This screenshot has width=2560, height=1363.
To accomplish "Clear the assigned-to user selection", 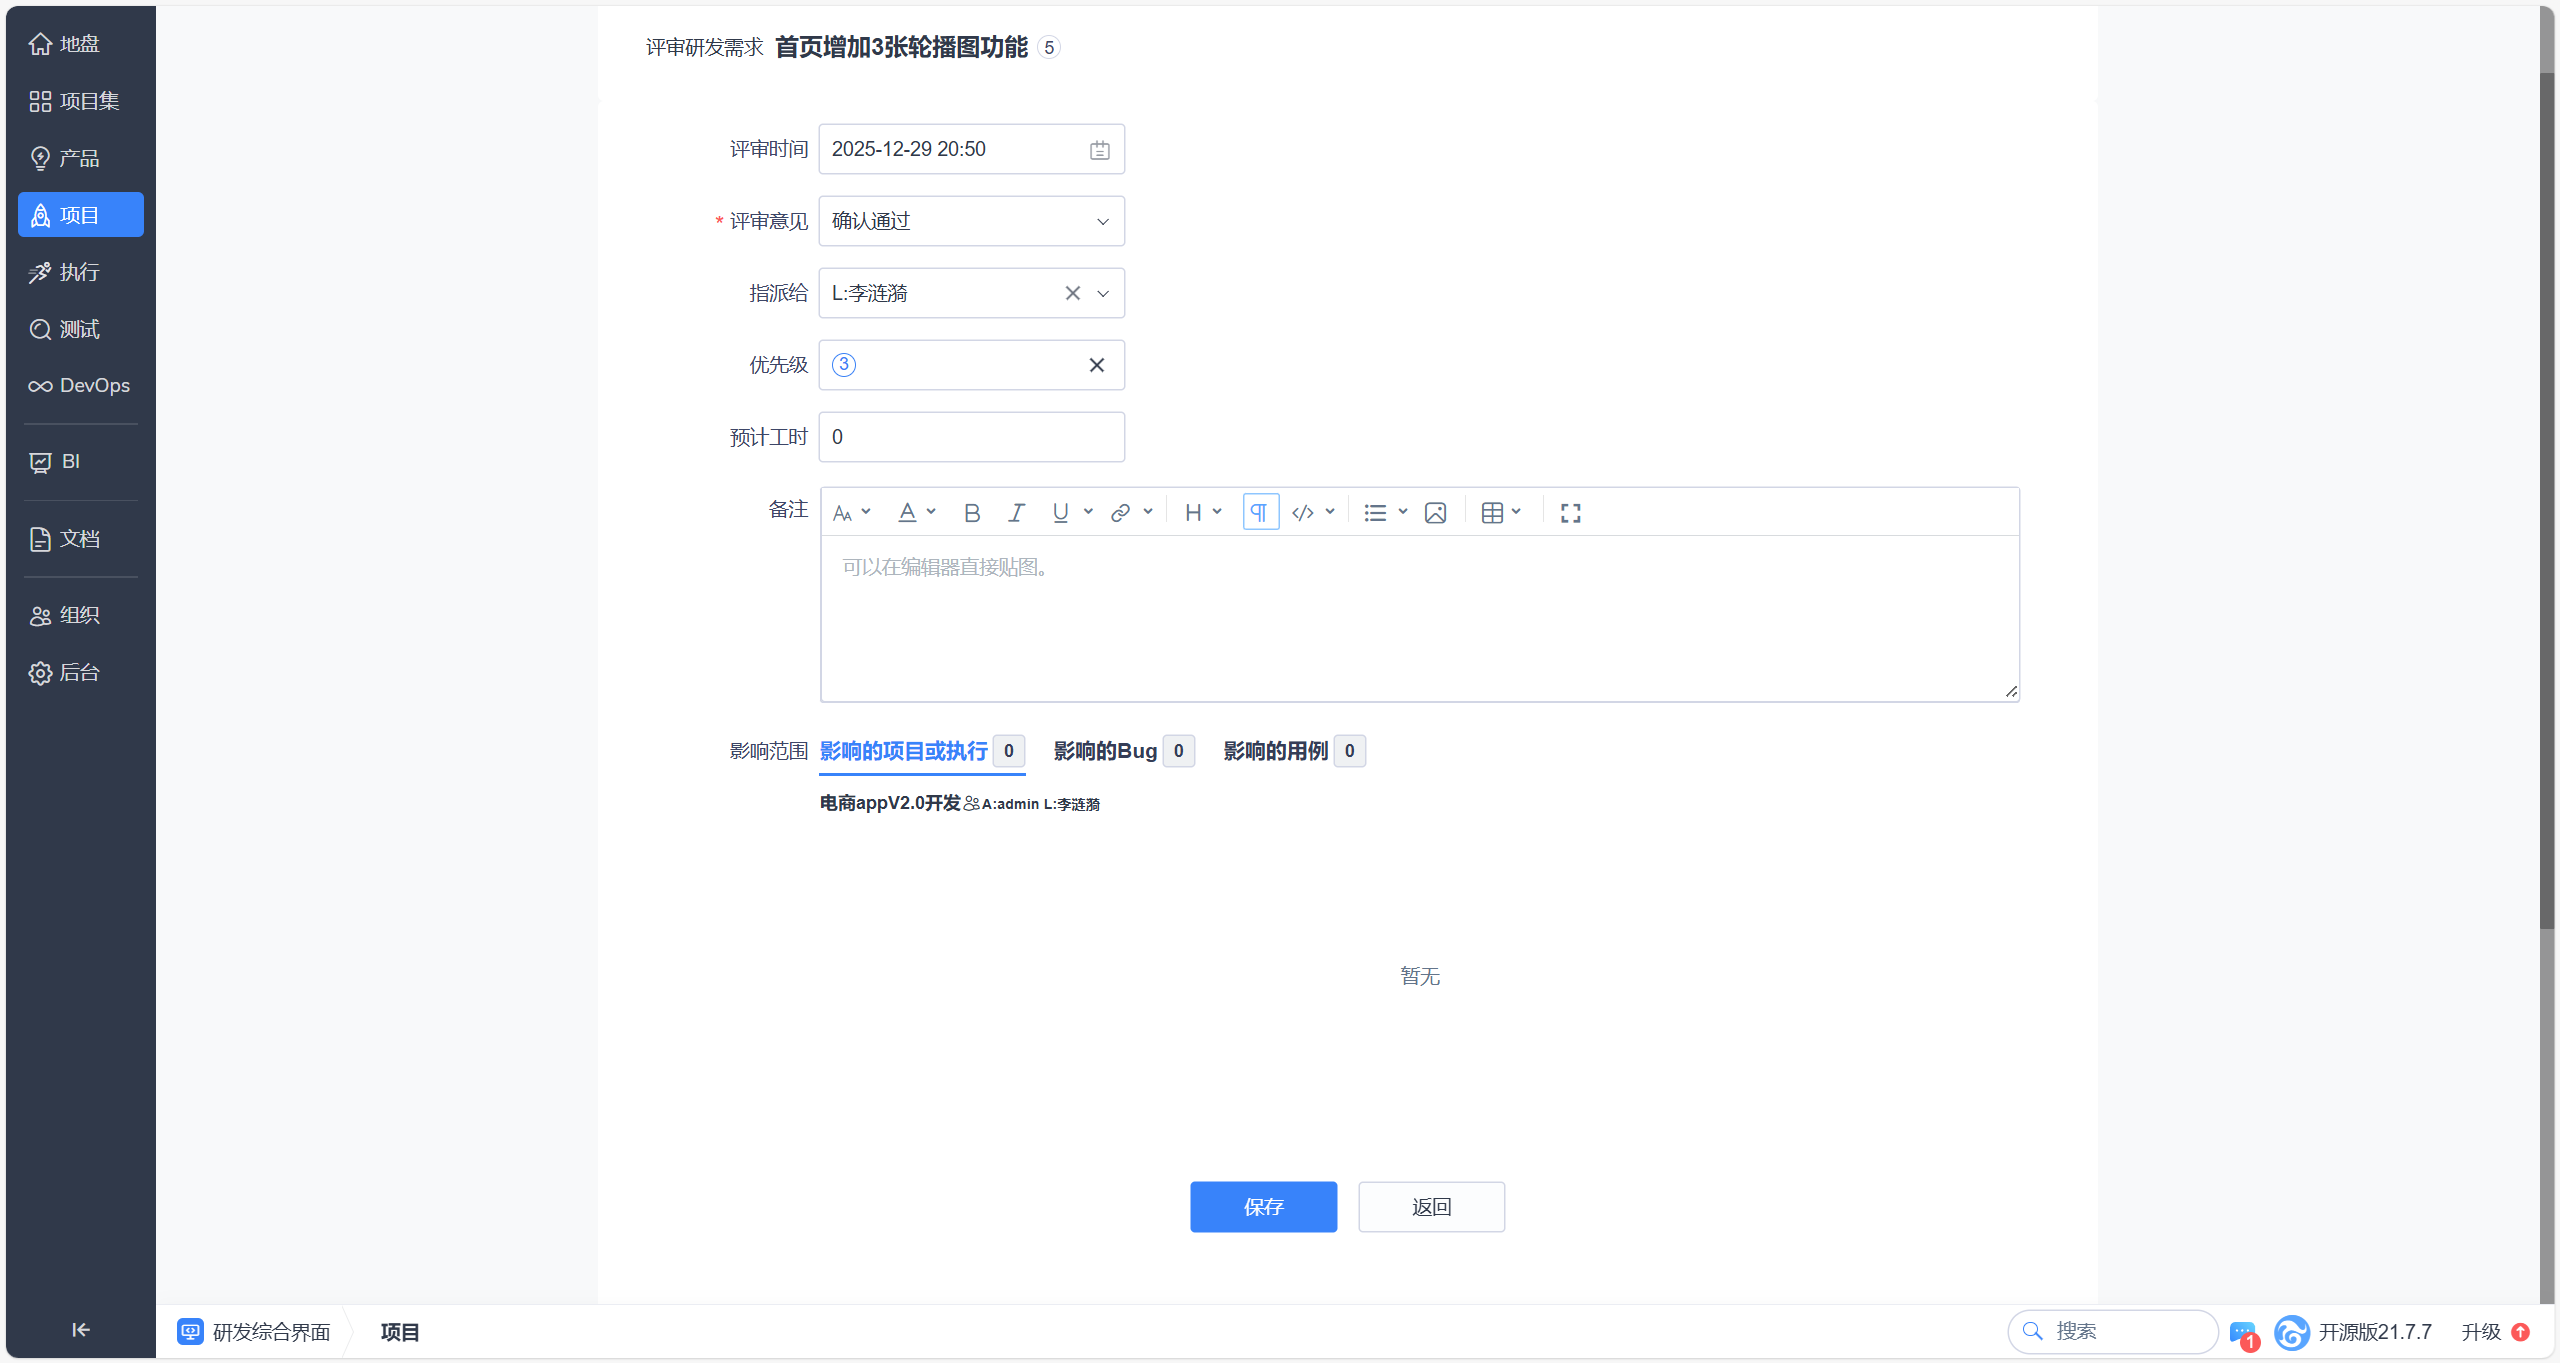I will (1072, 293).
